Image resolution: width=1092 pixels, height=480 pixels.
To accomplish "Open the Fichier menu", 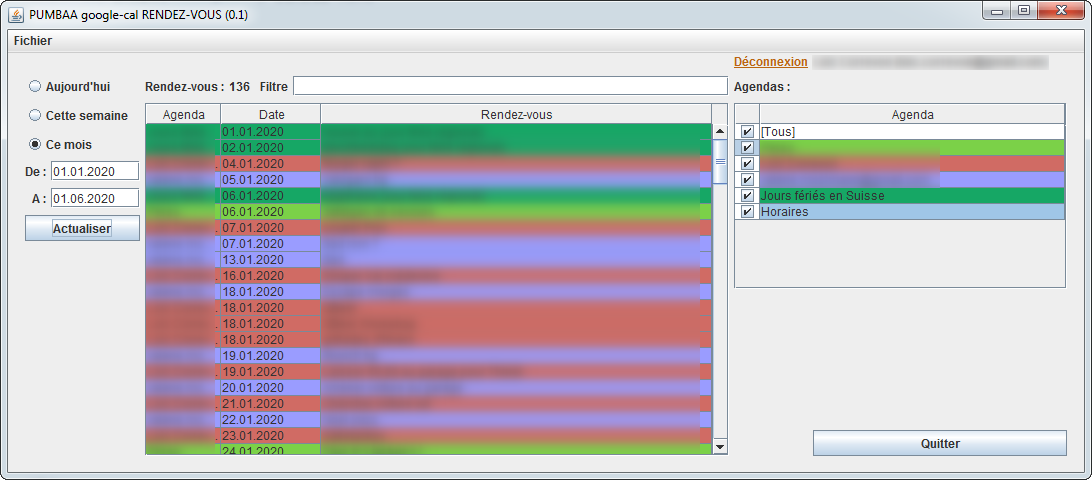I will pyautogui.click(x=33, y=40).
